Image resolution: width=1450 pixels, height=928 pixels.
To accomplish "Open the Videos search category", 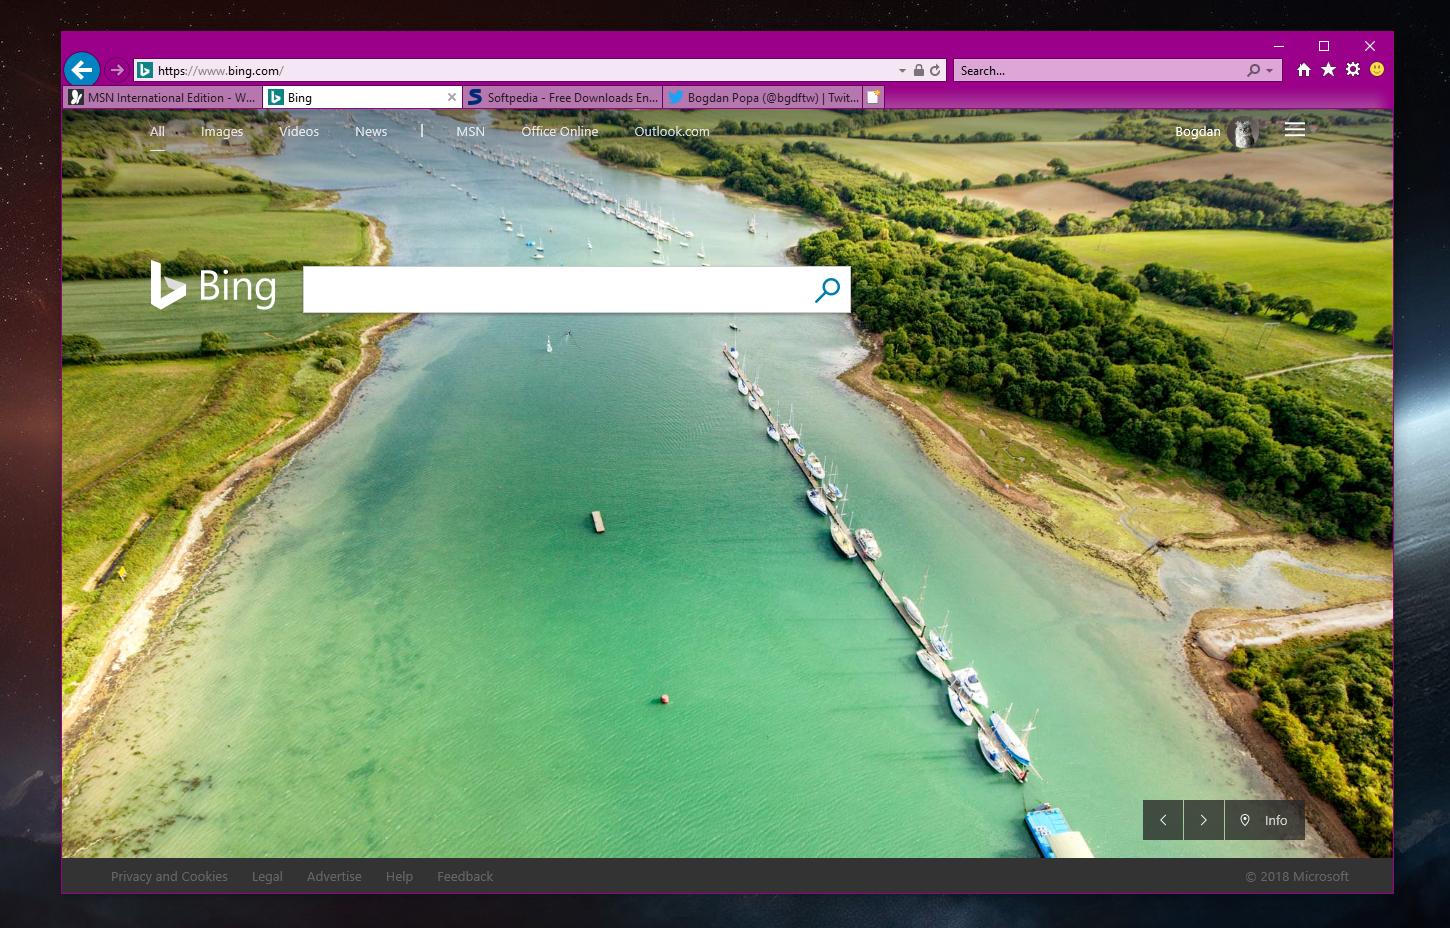I will click(x=299, y=131).
